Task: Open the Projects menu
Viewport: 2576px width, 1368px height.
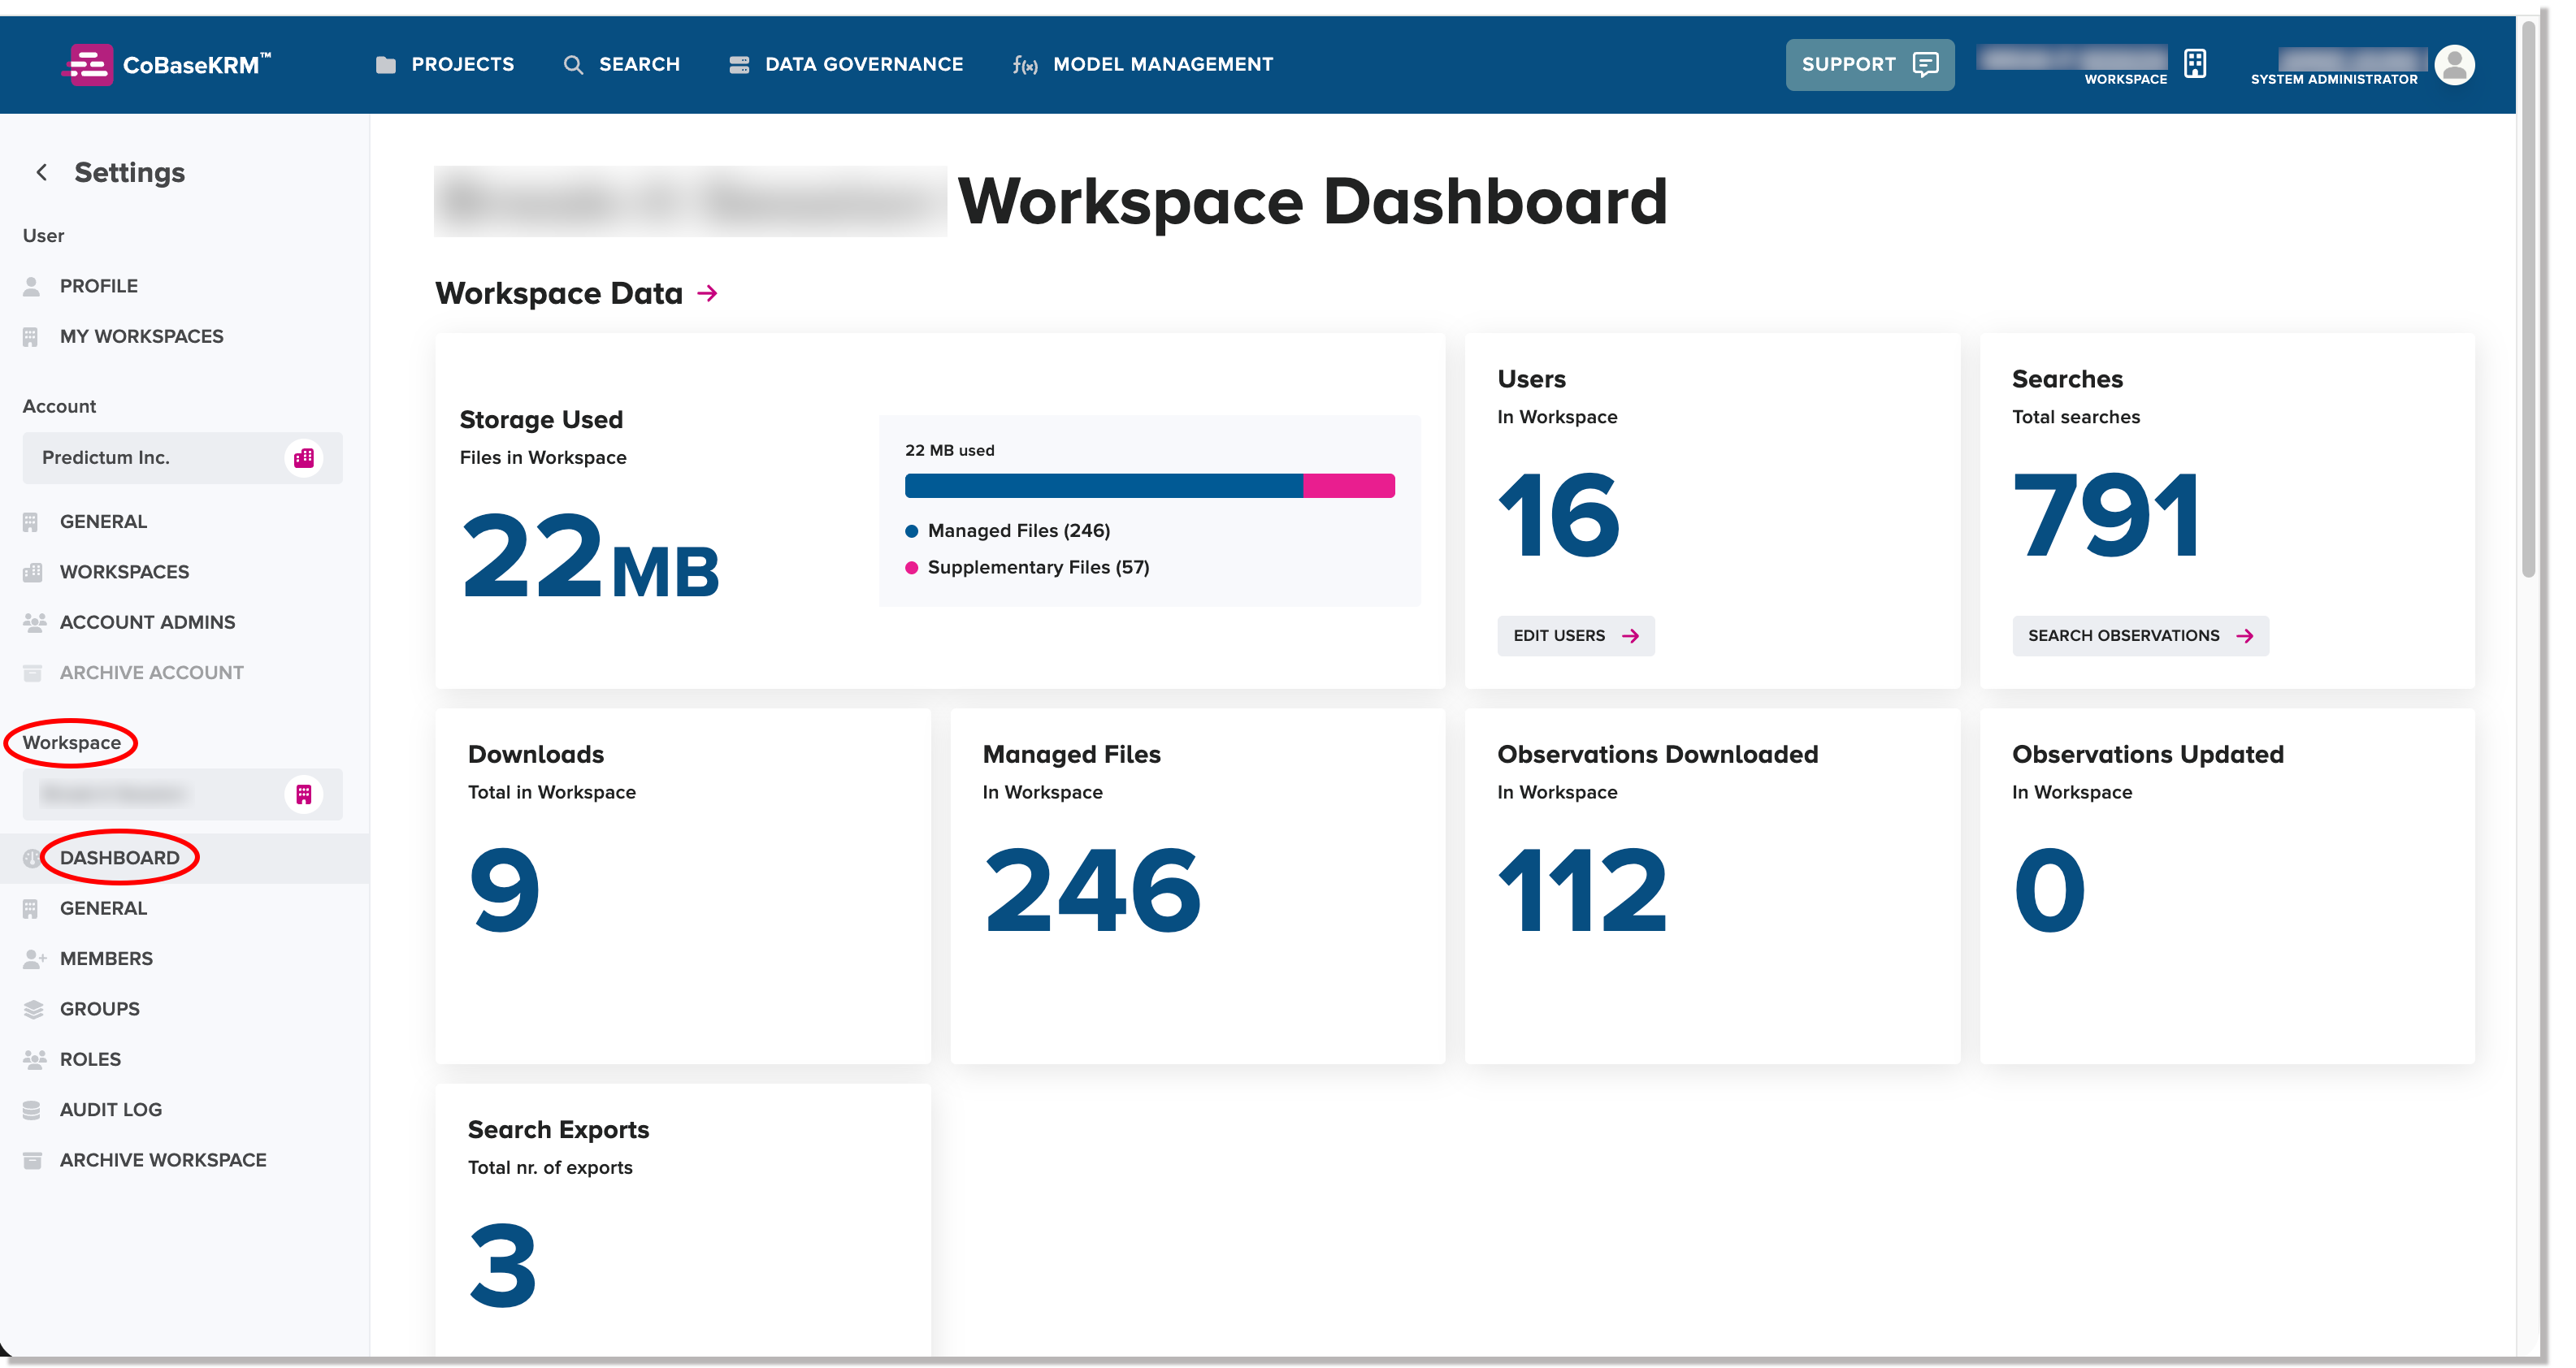Action: point(445,65)
